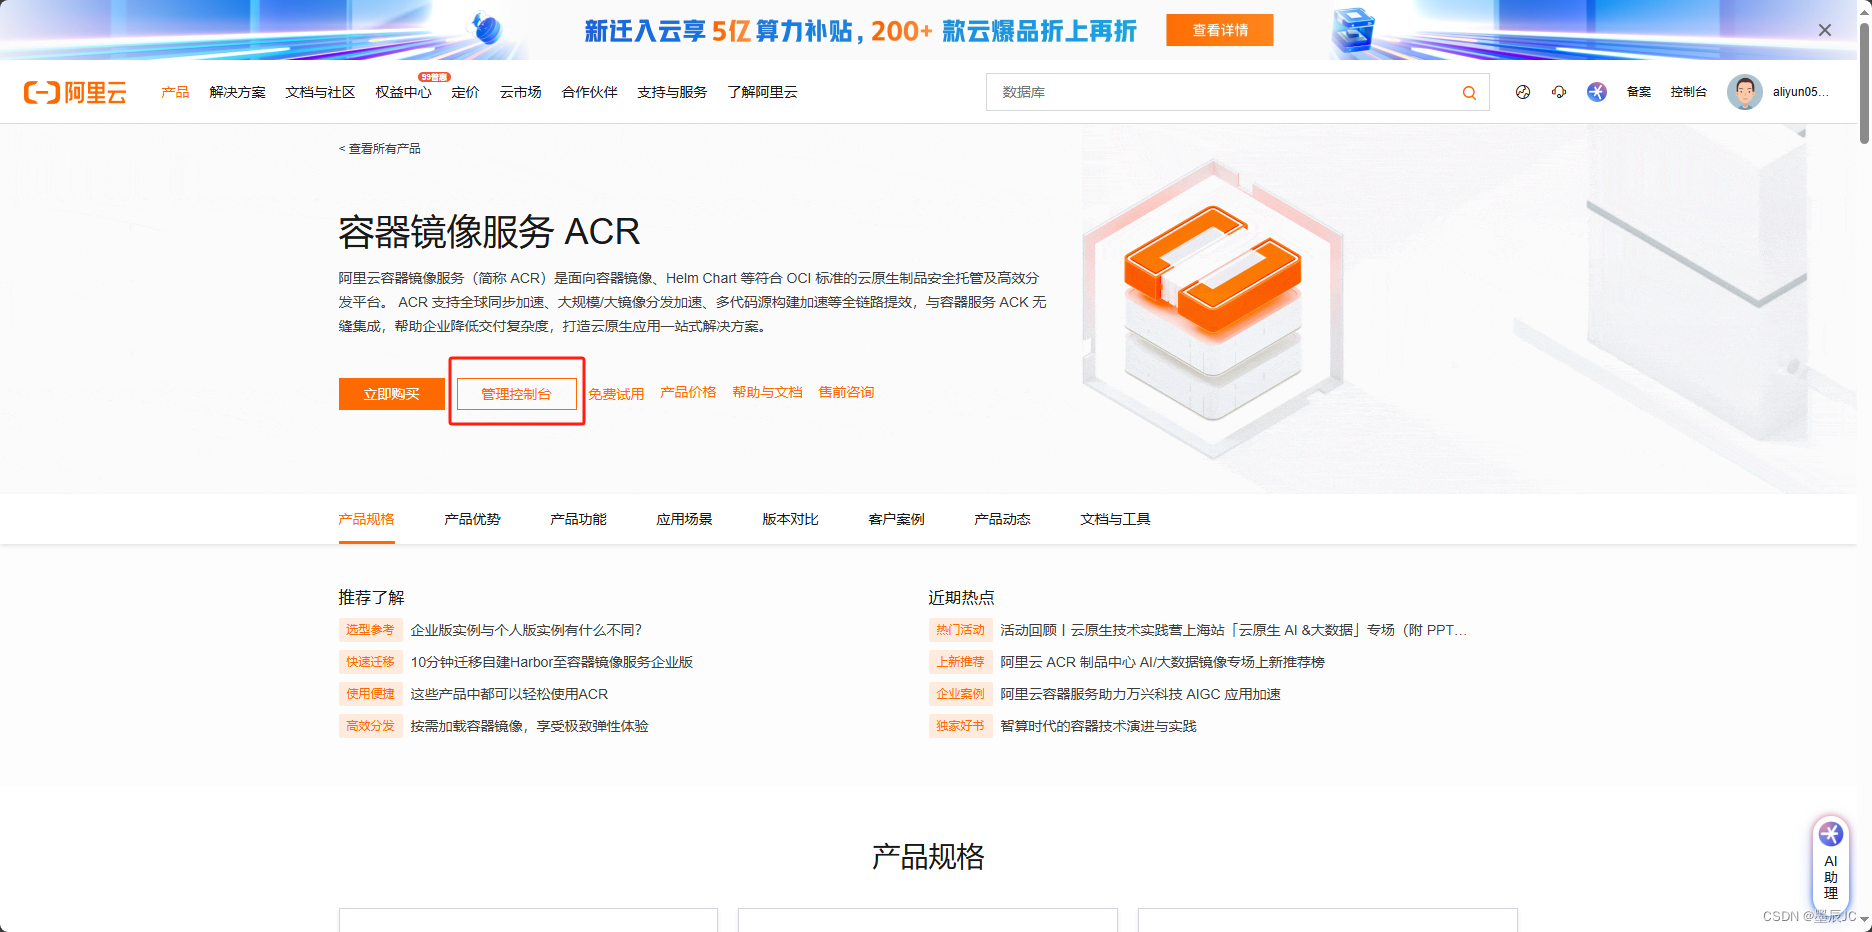This screenshot has height=932, width=1872.
Task: Open the 了解阿里云 top menu
Action: click(x=763, y=92)
